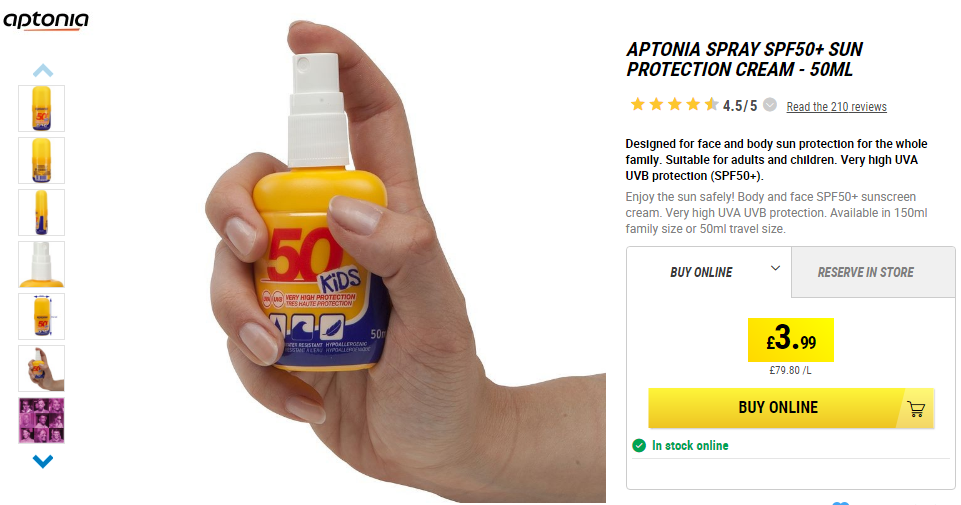Select second bottle back-label thumbnail

tap(41, 161)
